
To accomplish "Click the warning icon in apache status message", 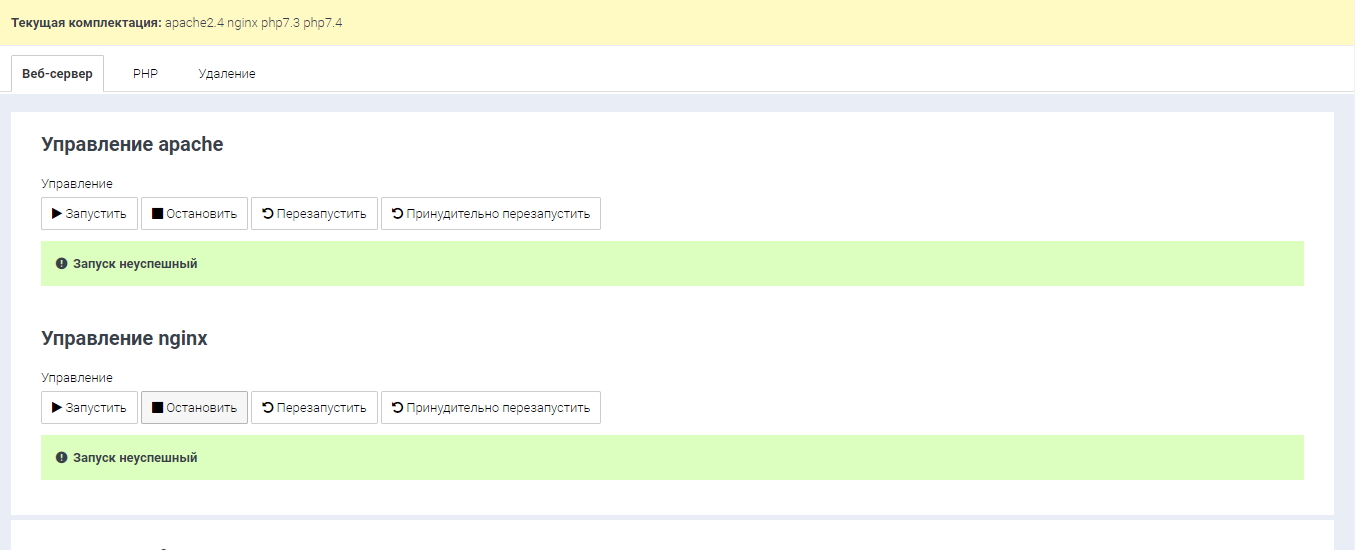I will (61, 264).
